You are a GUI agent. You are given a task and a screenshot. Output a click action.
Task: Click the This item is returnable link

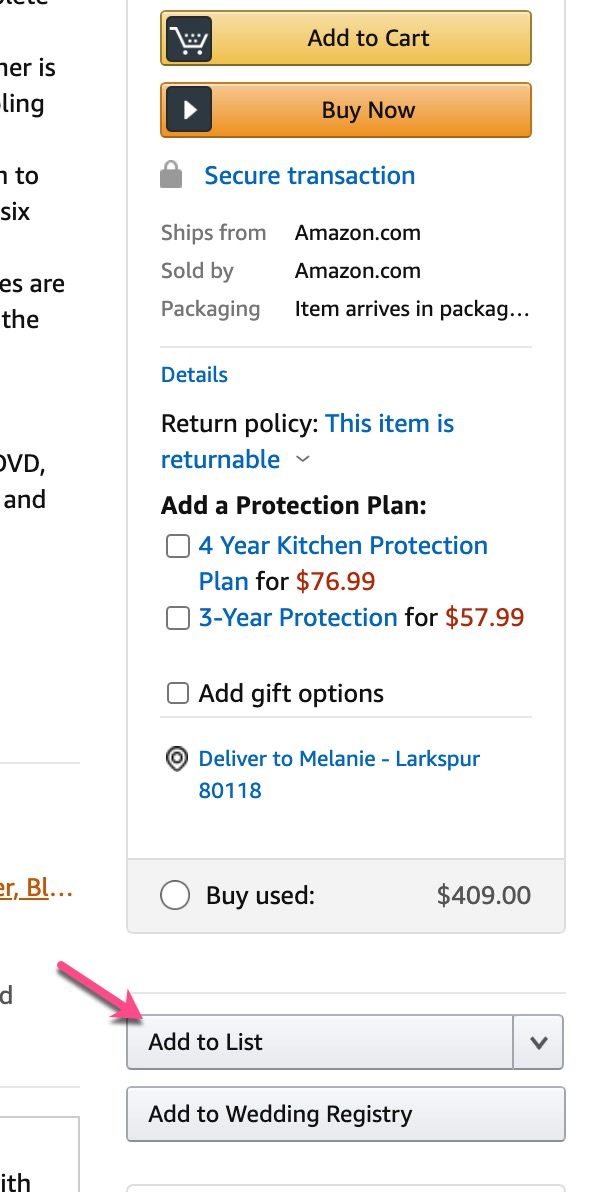[x=390, y=423]
